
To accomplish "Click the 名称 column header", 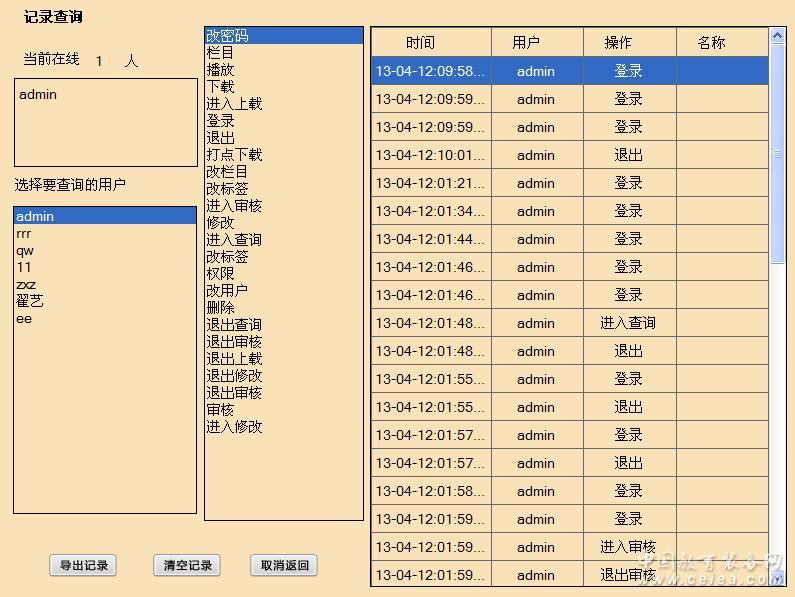I will point(712,43).
